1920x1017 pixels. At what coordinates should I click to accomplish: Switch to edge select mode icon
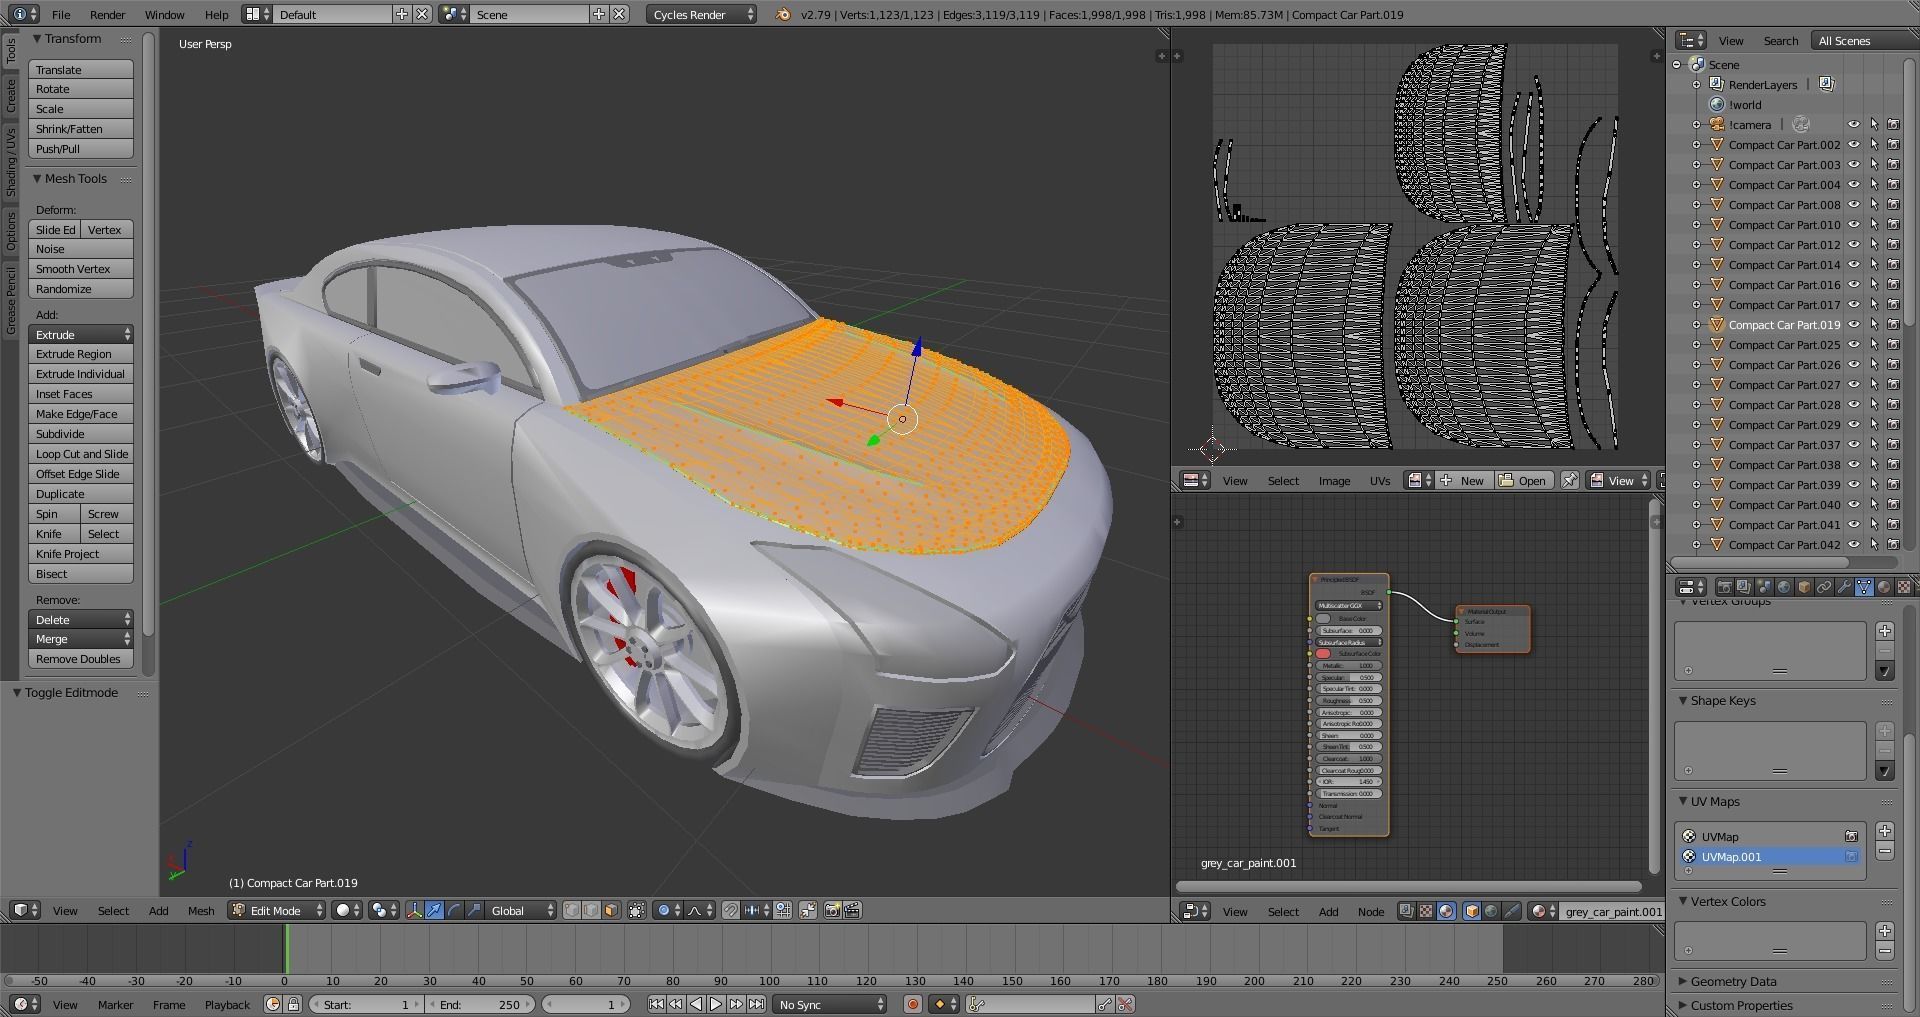[x=591, y=910]
